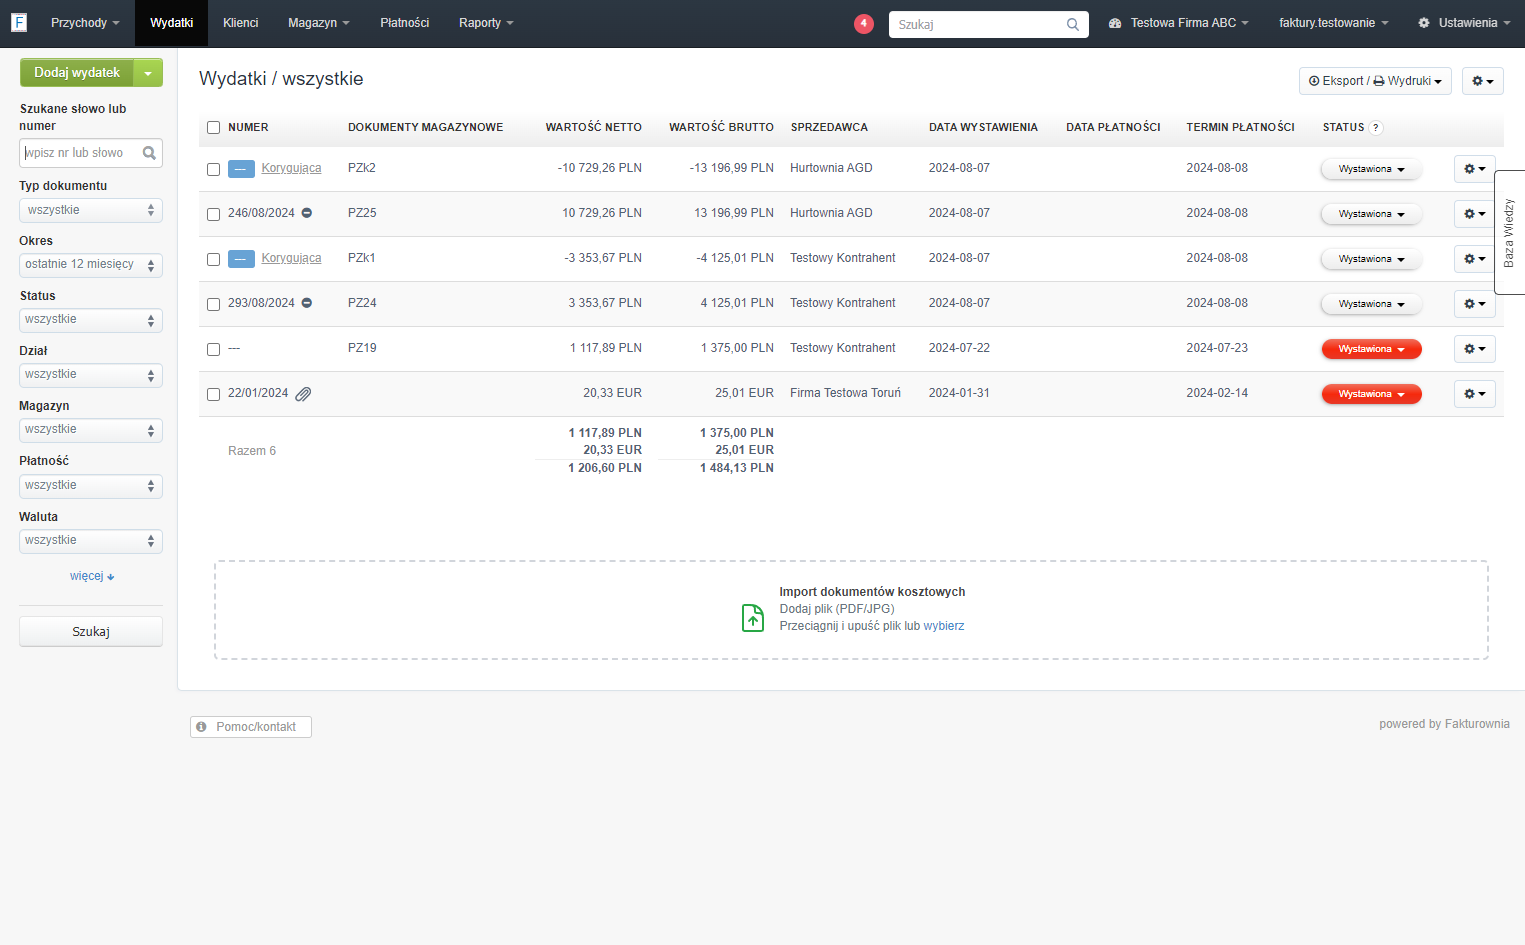Image resolution: width=1525 pixels, height=945 pixels.
Task: Open the Fakturownia logo home icon
Action: point(18,22)
